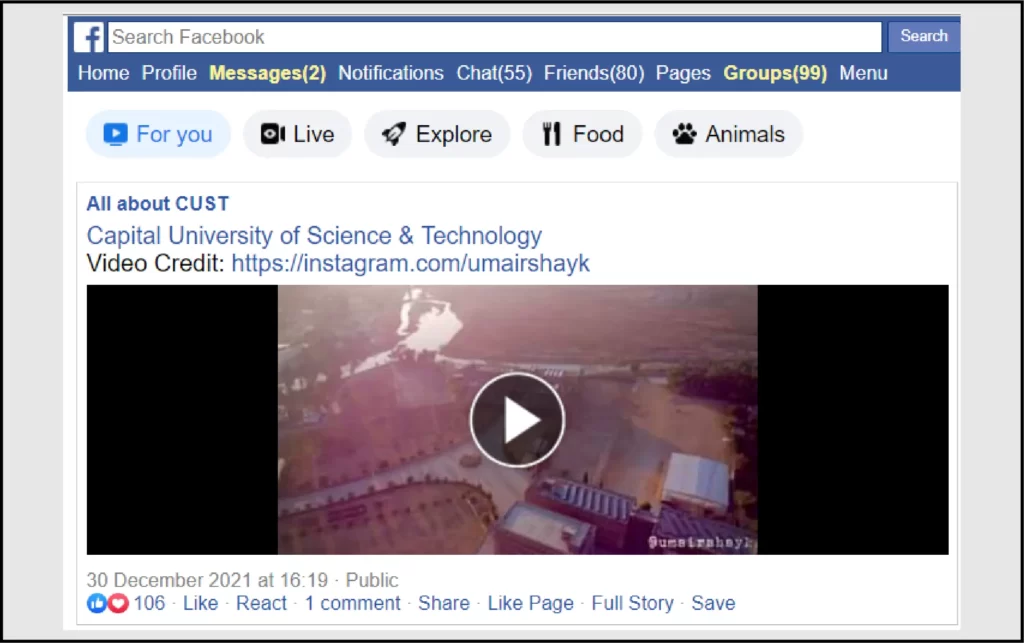Click the Like Page link
This screenshot has width=1024, height=643.
pyautogui.click(x=530, y=603)
